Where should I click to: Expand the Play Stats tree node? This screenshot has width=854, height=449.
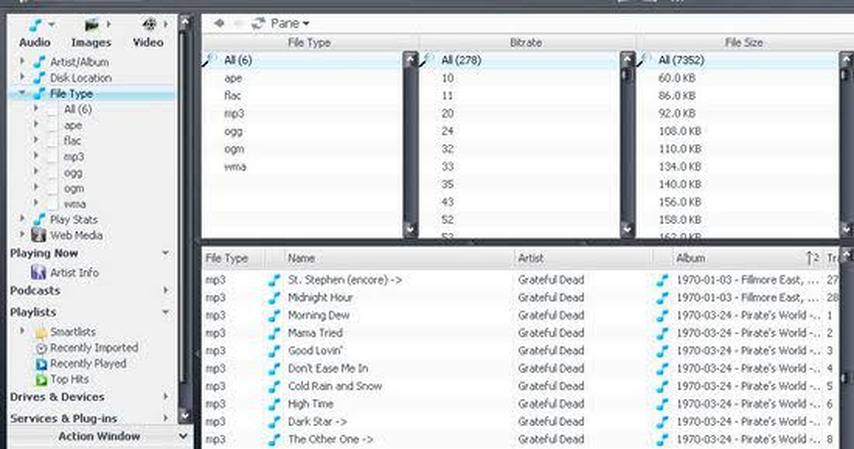click(x=22, y=219)
